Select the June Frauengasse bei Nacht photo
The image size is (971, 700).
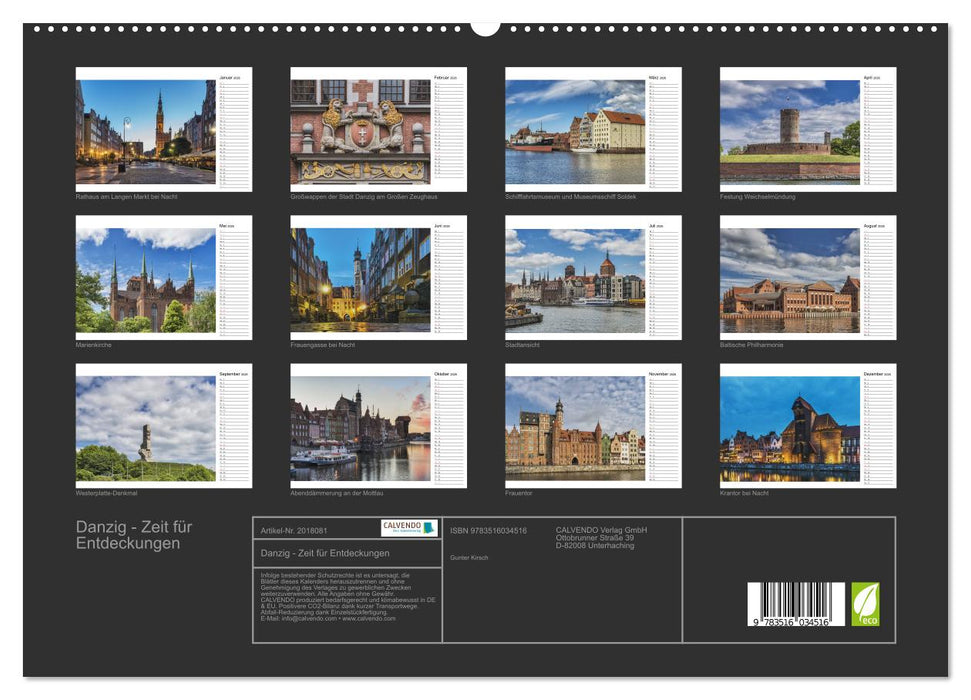pos(361,280)
